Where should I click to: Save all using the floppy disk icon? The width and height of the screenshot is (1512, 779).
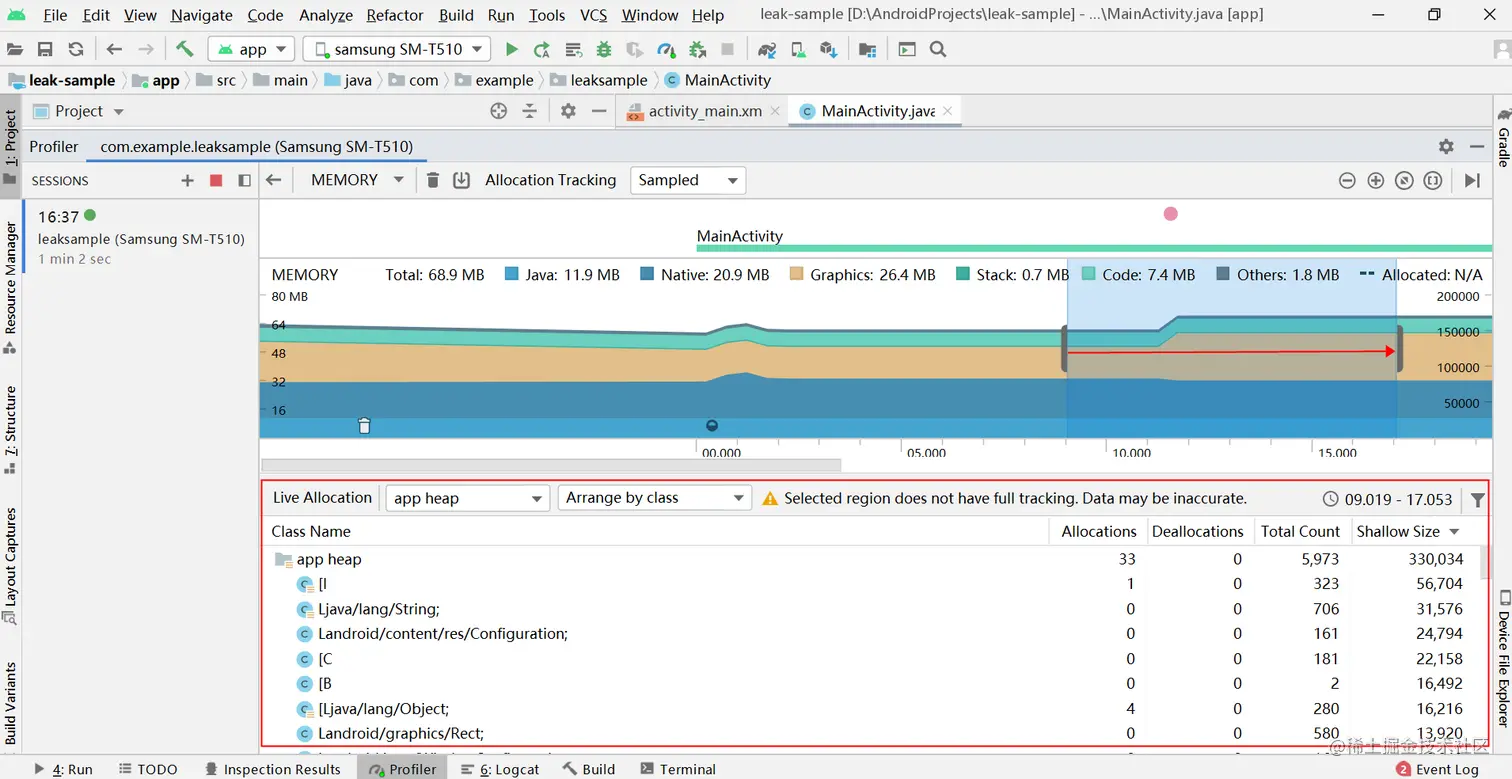pos(45,49)
